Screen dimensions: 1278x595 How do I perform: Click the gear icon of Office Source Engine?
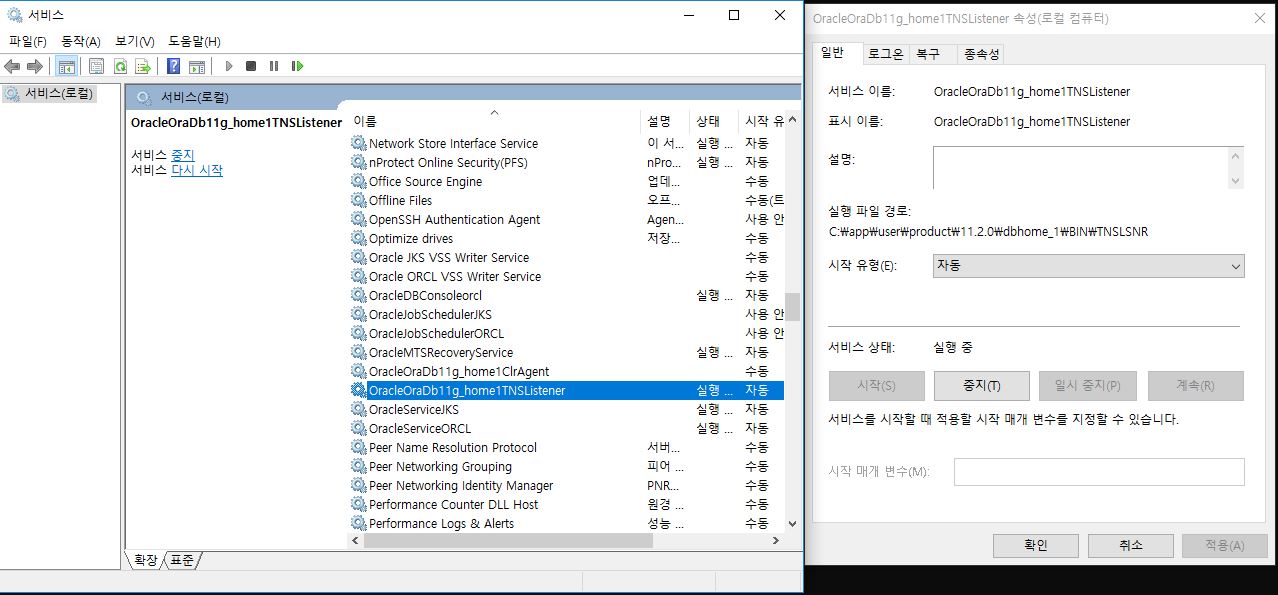[359, 181]
